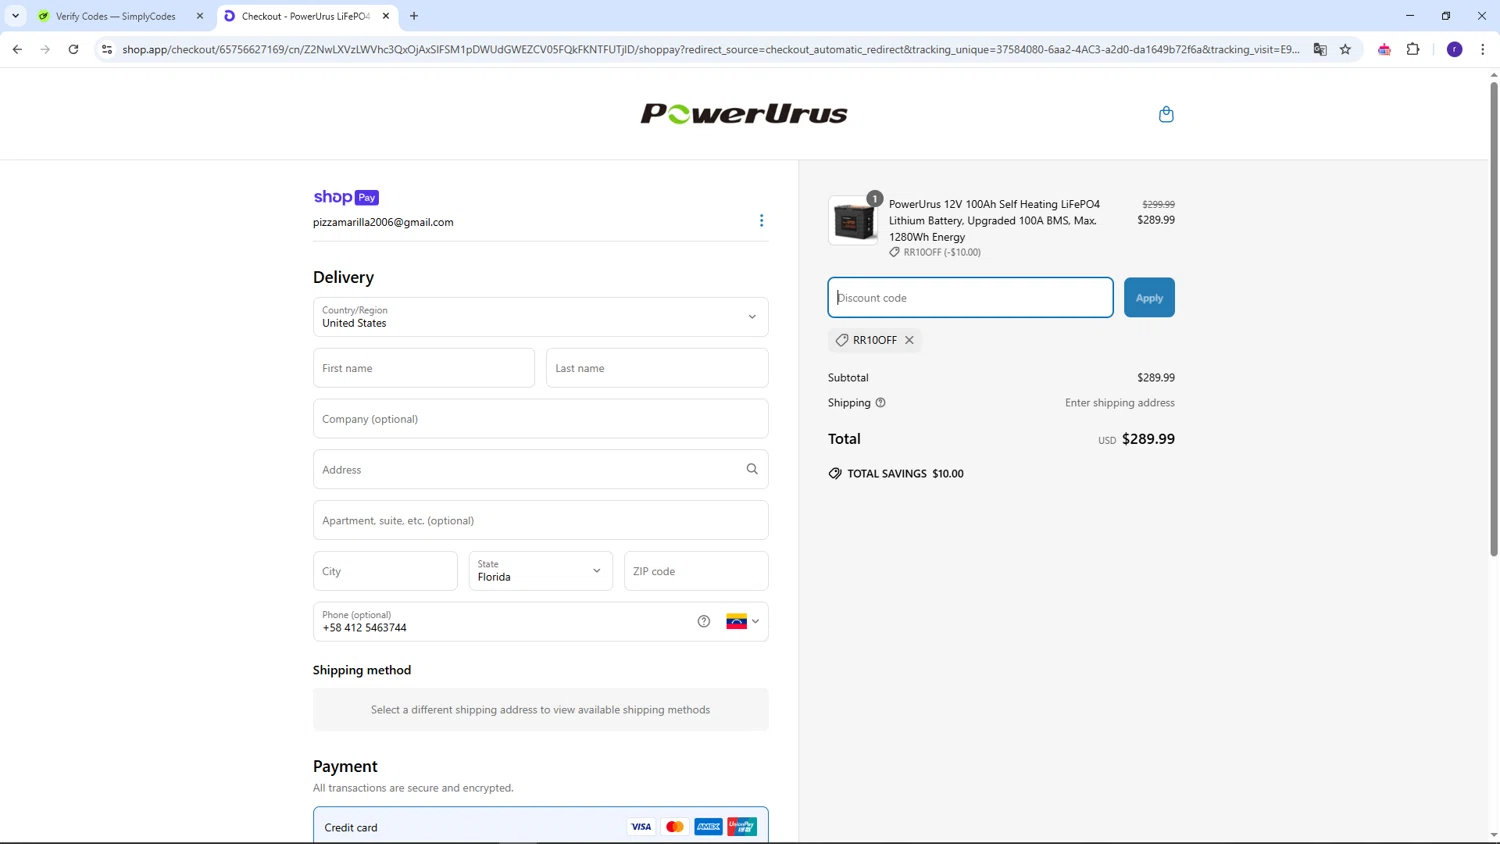
Task: Click the address search magnifier icon
Action: tap(752, 469)
